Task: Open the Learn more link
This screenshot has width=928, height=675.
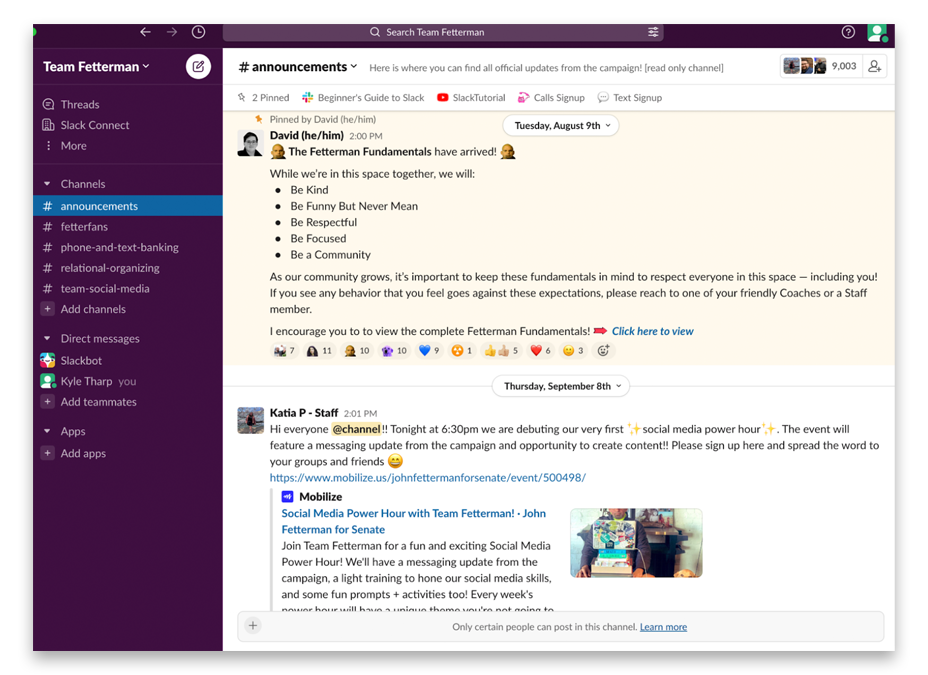Action: pos(663,626)
